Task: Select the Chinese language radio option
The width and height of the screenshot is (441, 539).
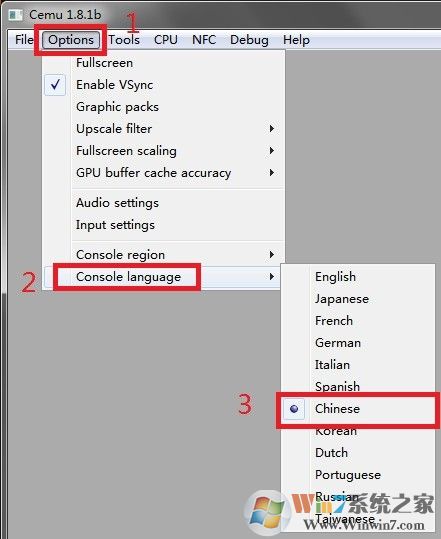Action: click(294, 409)
